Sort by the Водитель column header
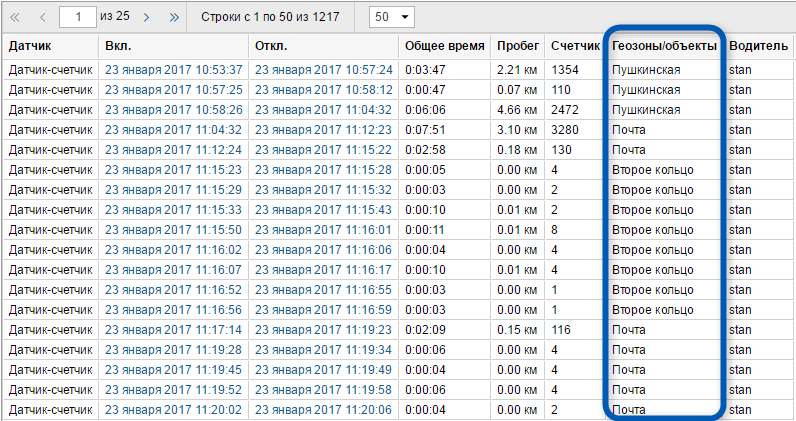 [x=758, y=46]
